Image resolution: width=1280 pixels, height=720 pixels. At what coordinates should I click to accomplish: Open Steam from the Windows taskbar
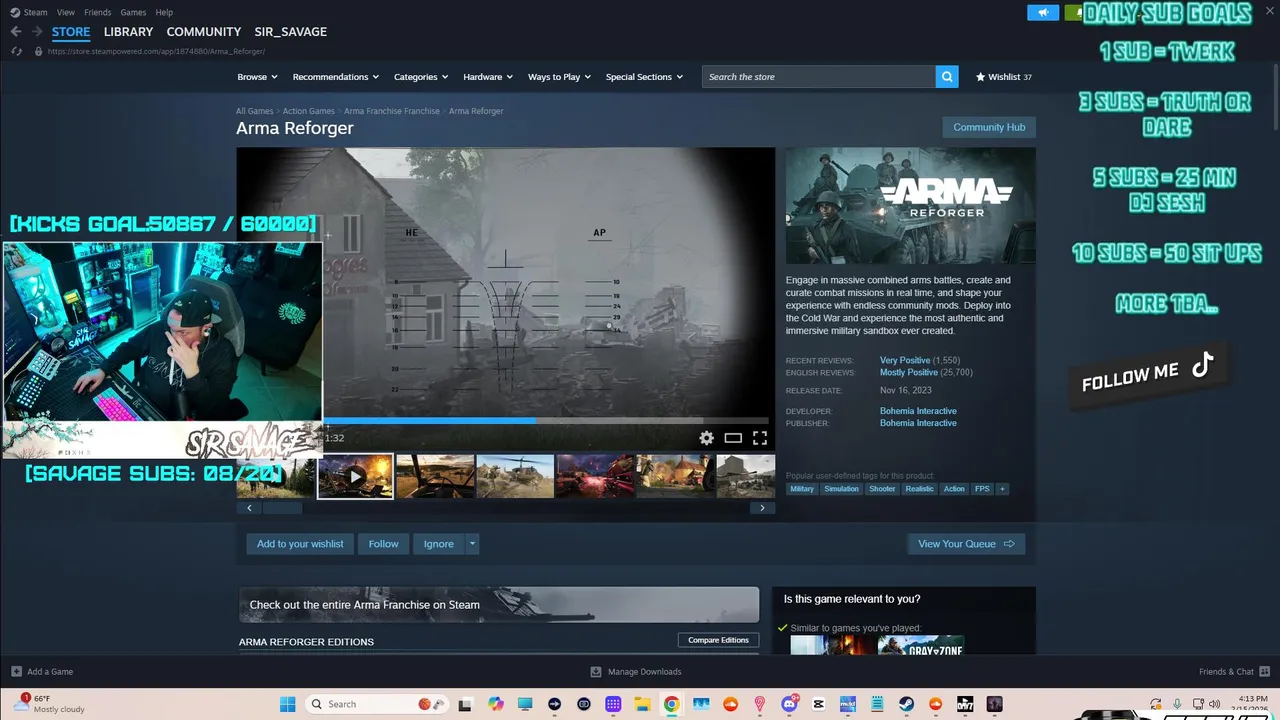pyautogui.click(x=906, y=704)
